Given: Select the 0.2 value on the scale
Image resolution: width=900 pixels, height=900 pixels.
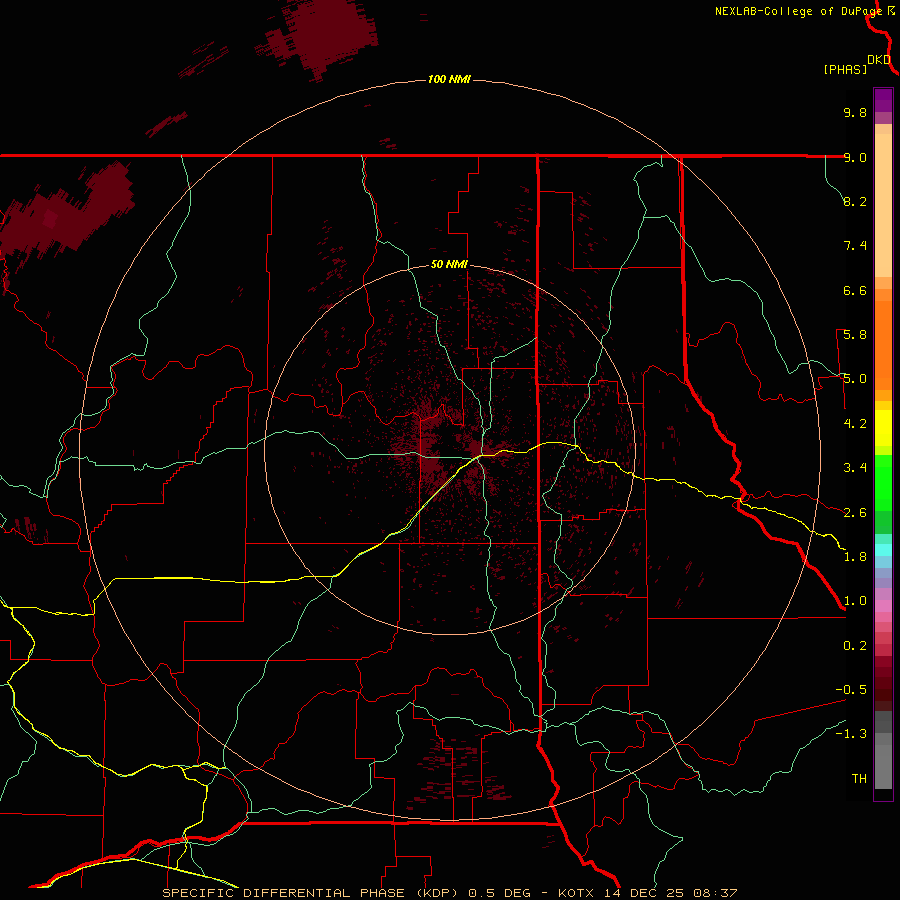Looking at the screenshot, I should click(855, 645).
